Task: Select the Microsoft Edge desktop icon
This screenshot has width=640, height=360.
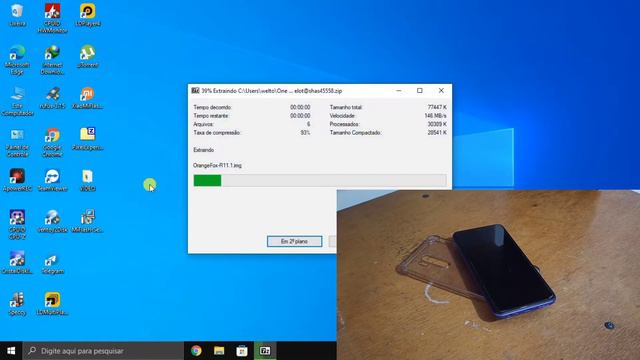Action: pos(17,60)
